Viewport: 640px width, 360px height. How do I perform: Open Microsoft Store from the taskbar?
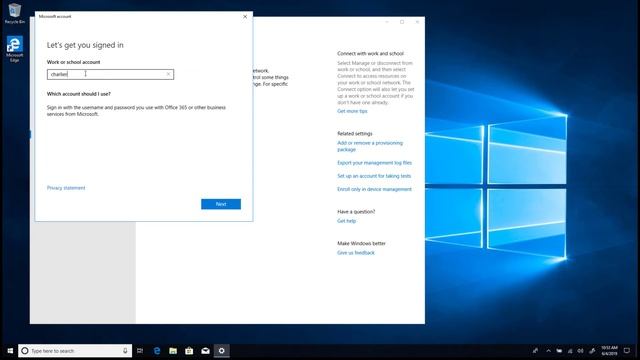click(189, 351)
